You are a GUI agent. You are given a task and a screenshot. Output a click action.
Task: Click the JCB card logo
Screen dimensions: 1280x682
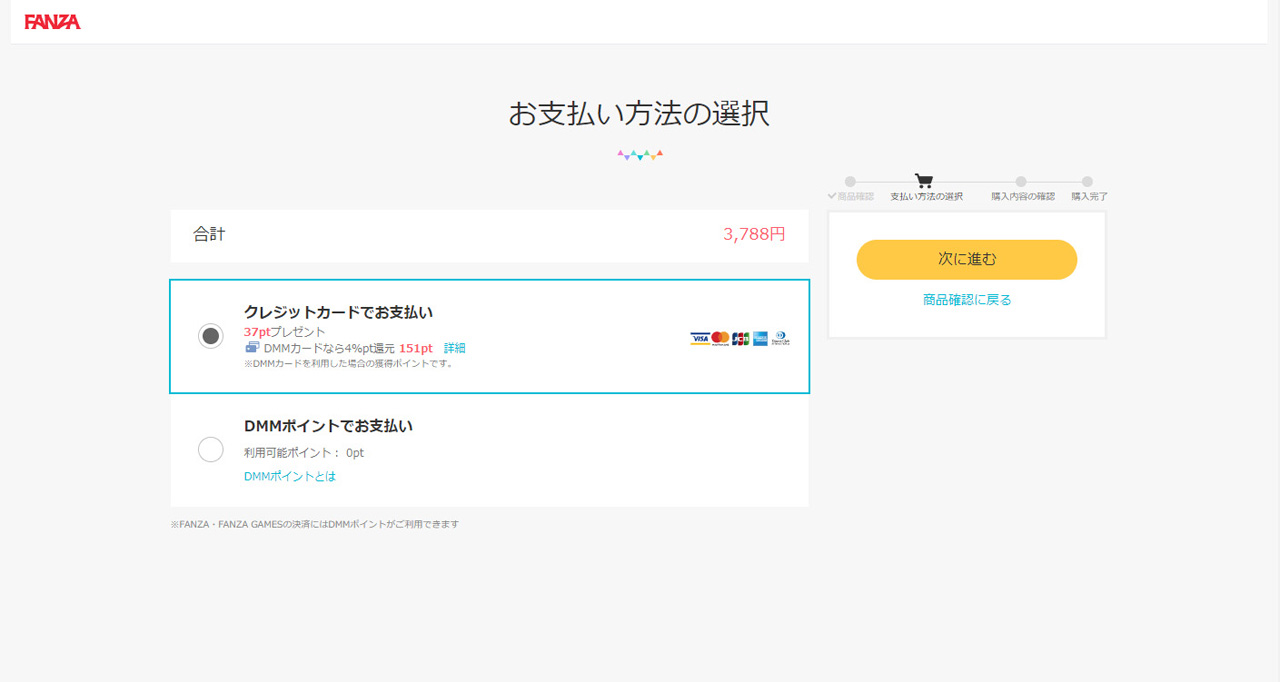coord(741,339)
